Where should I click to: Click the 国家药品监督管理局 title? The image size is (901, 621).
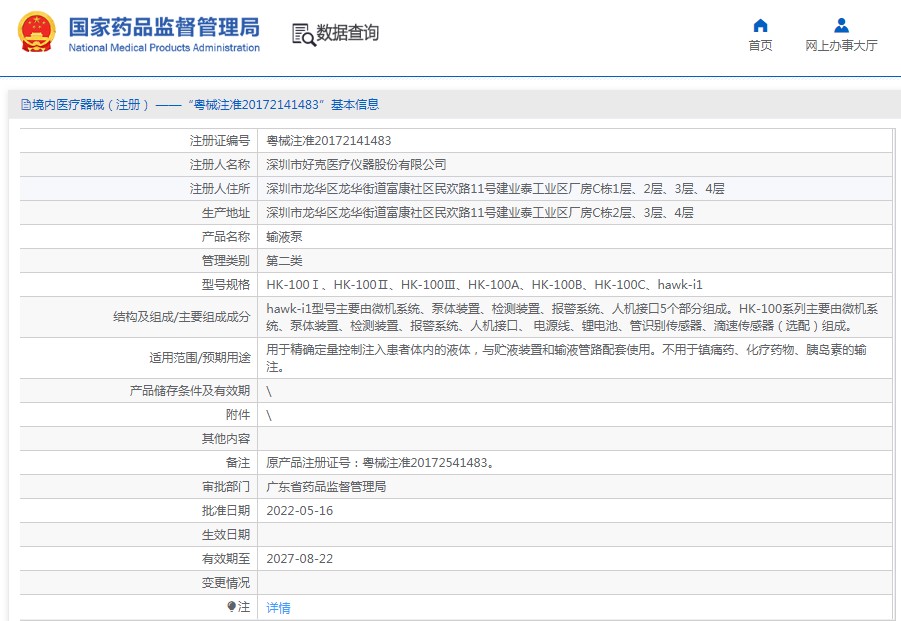[164, 27]
